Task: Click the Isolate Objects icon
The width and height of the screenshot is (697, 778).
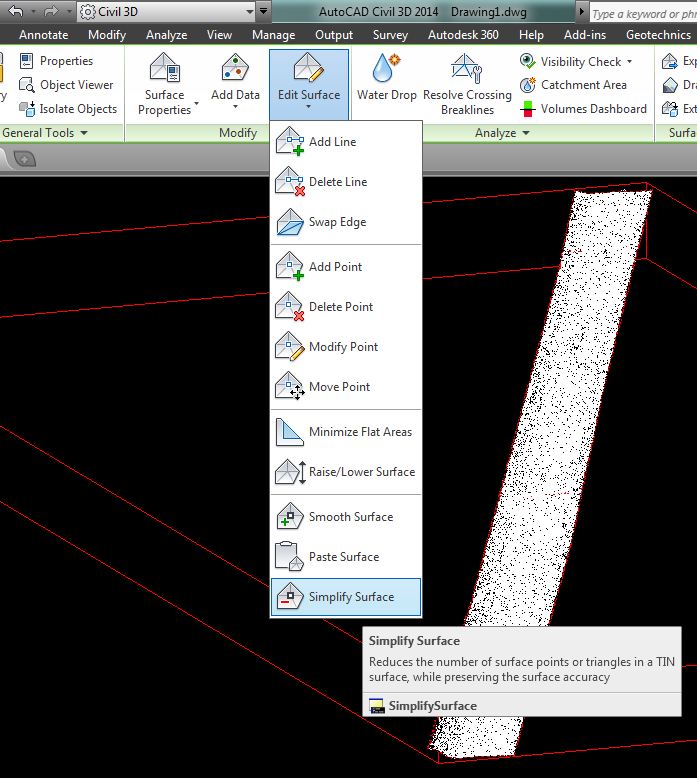Action: click(x=27, y=109)
